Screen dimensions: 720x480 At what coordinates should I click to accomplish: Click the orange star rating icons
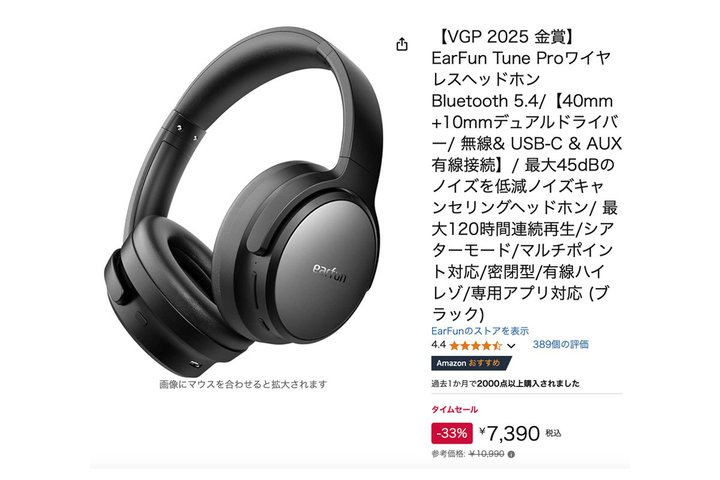tap(476, 345)
